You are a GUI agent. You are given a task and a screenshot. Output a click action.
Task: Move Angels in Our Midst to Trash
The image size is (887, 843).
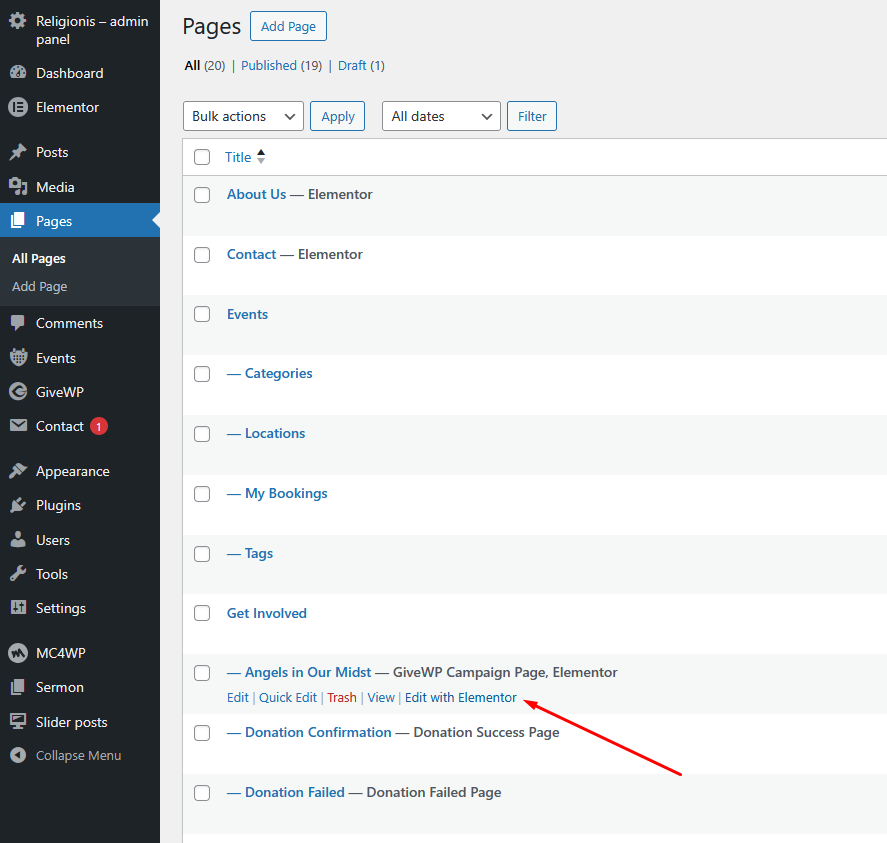[342, 698]
